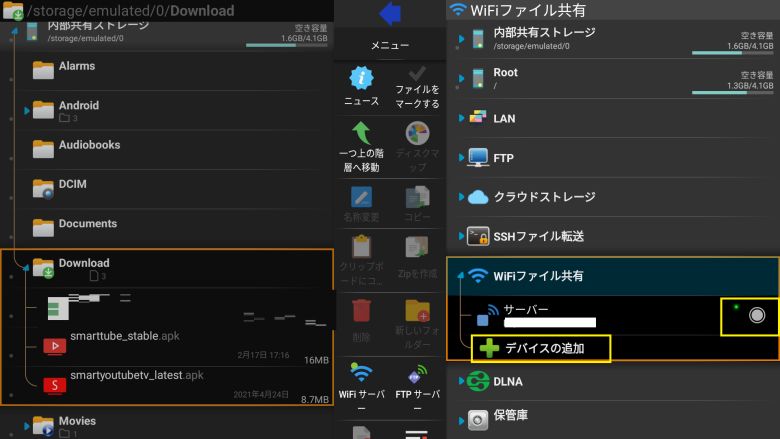
Task: Click Root capacity bar 1.3GB/4.1GB
Action: coord(732,92)
